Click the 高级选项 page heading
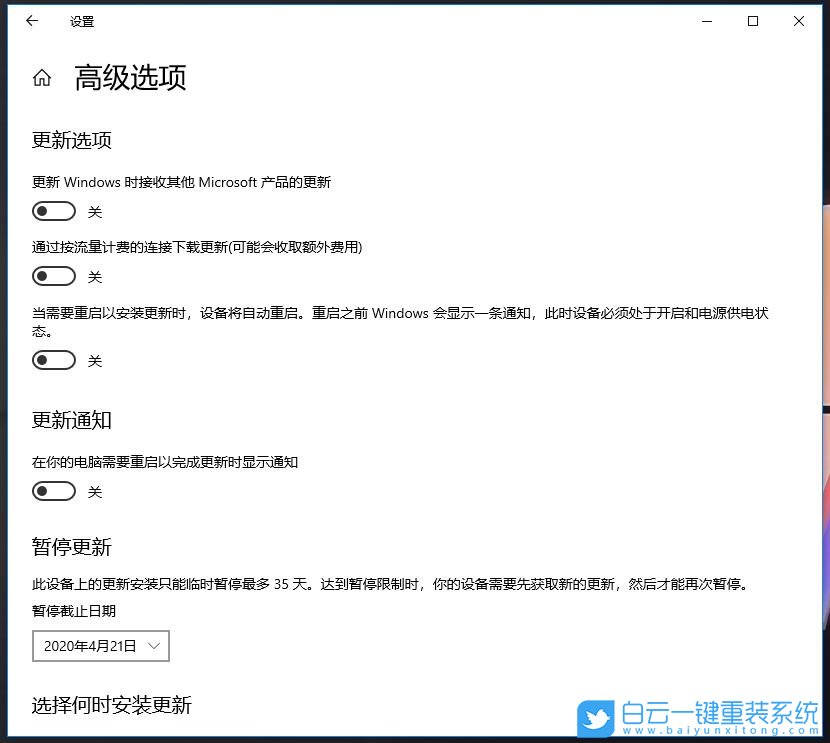The width and height of the screenshot is (830, 743). click(129, 78)
